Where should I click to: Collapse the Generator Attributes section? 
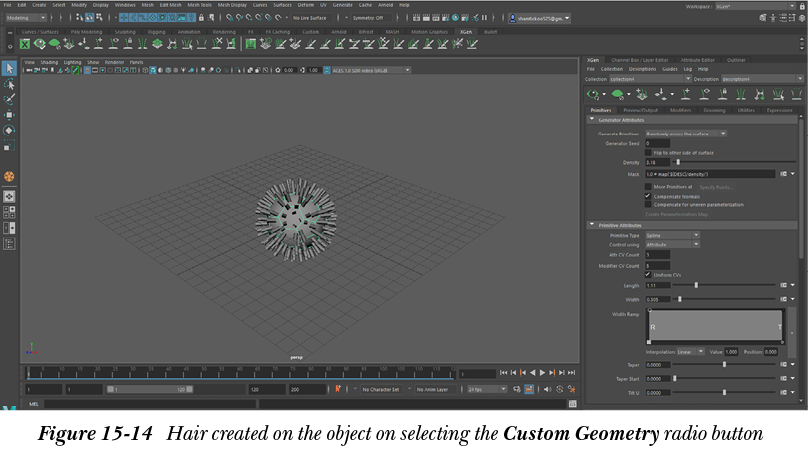(591, 120)
